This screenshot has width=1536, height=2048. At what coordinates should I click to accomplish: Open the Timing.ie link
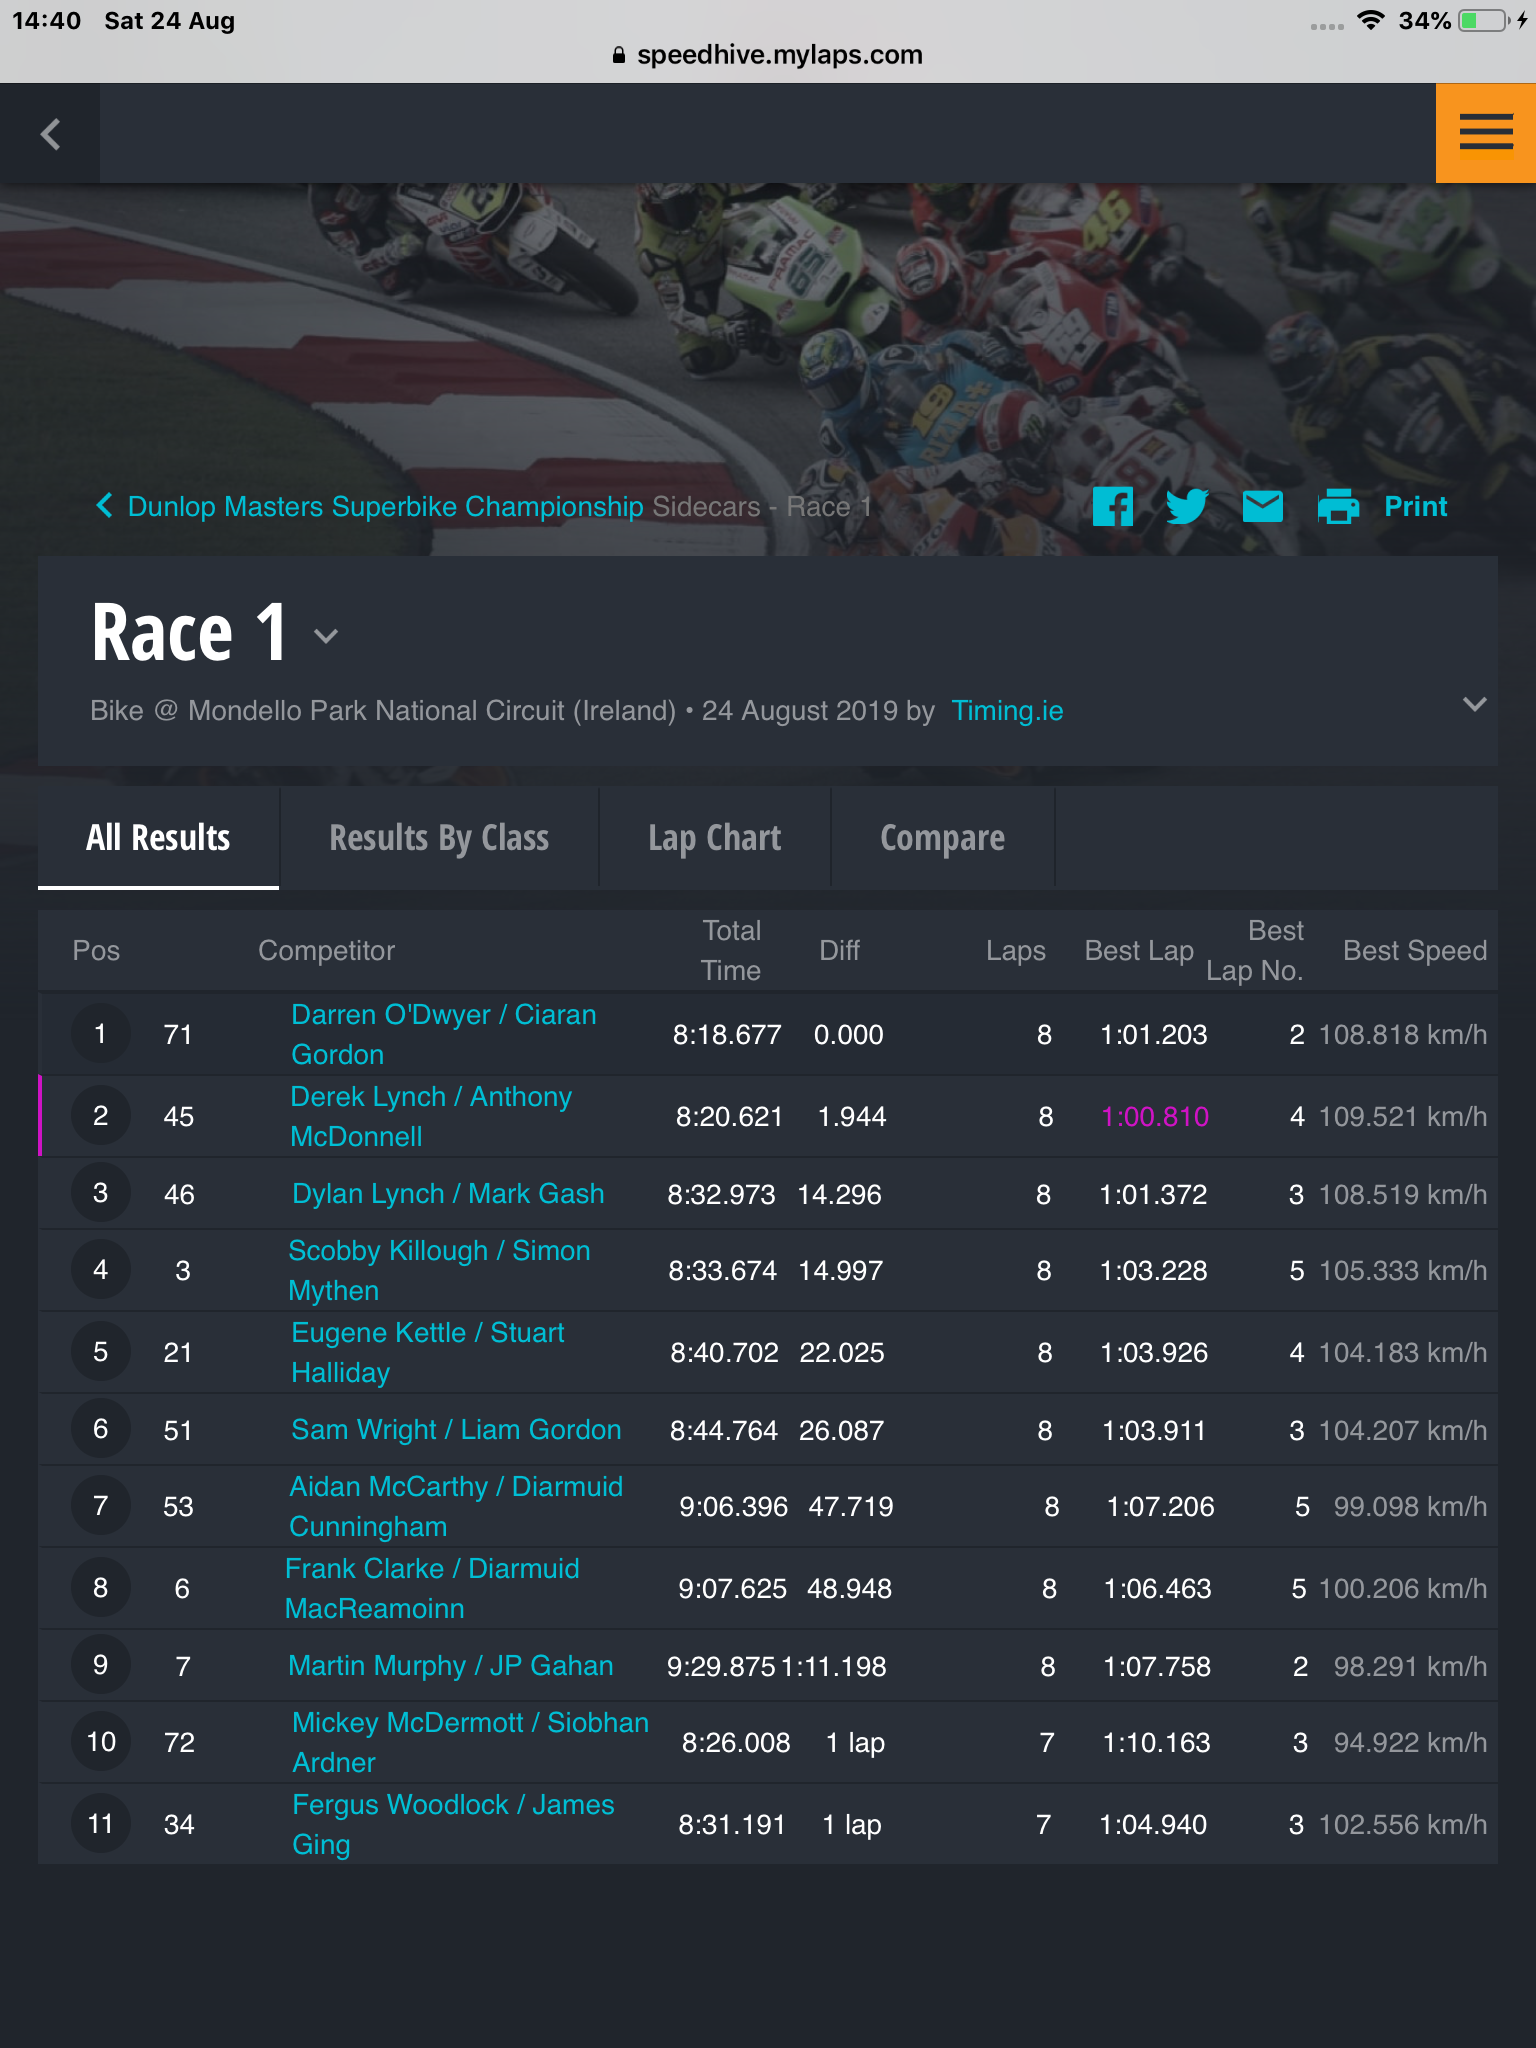point(1007,711)
